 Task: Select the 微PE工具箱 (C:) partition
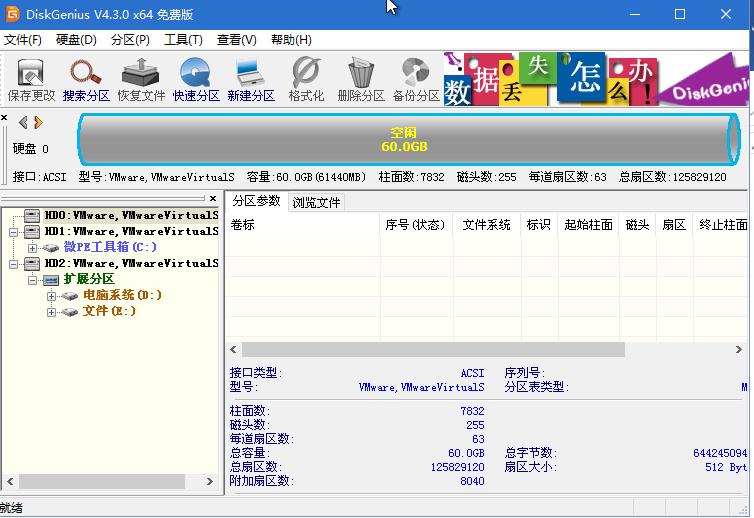(110, 247)
